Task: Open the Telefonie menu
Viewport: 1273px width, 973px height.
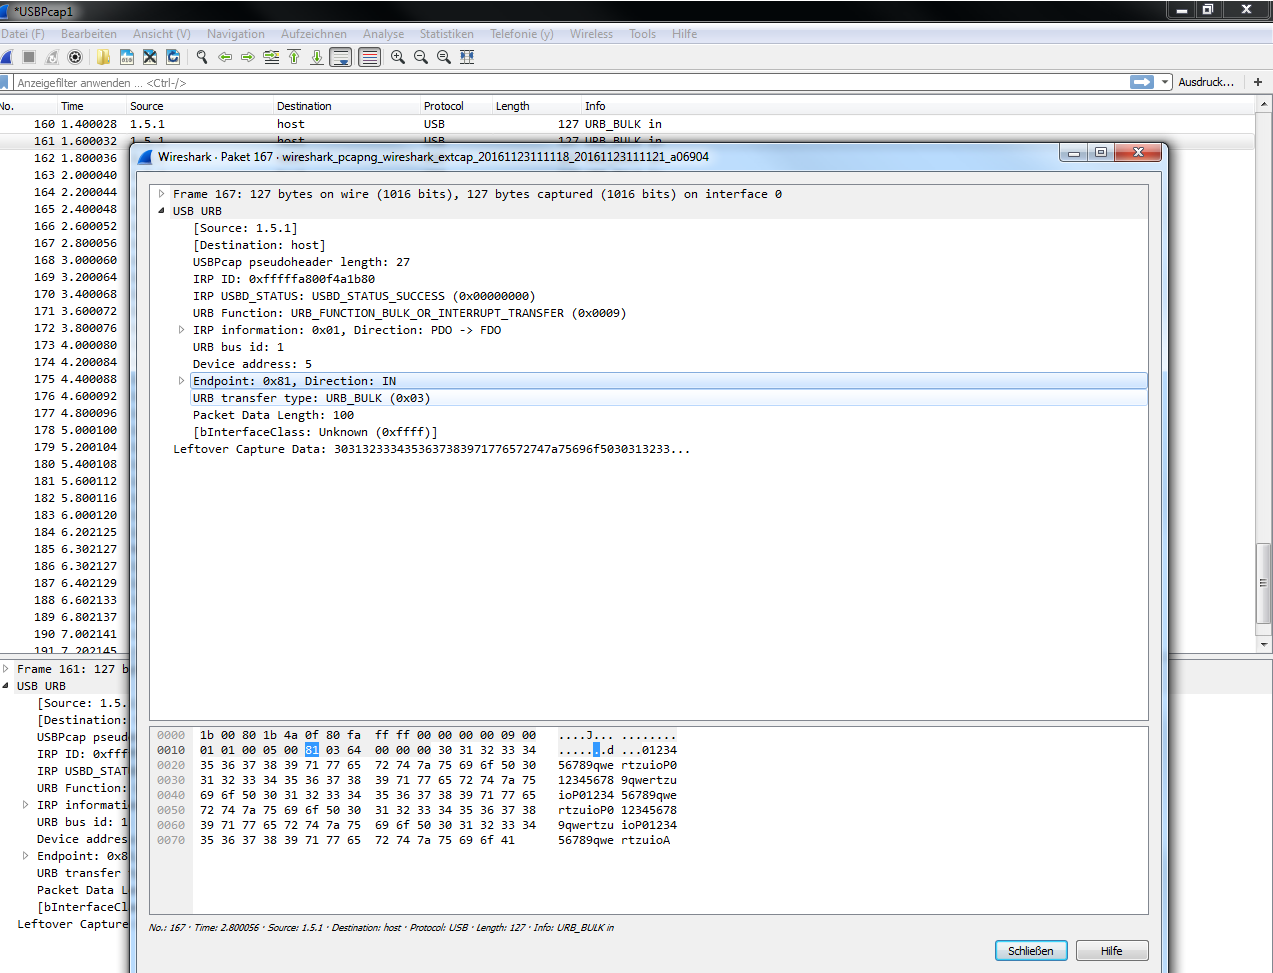Action: (522, 34)
